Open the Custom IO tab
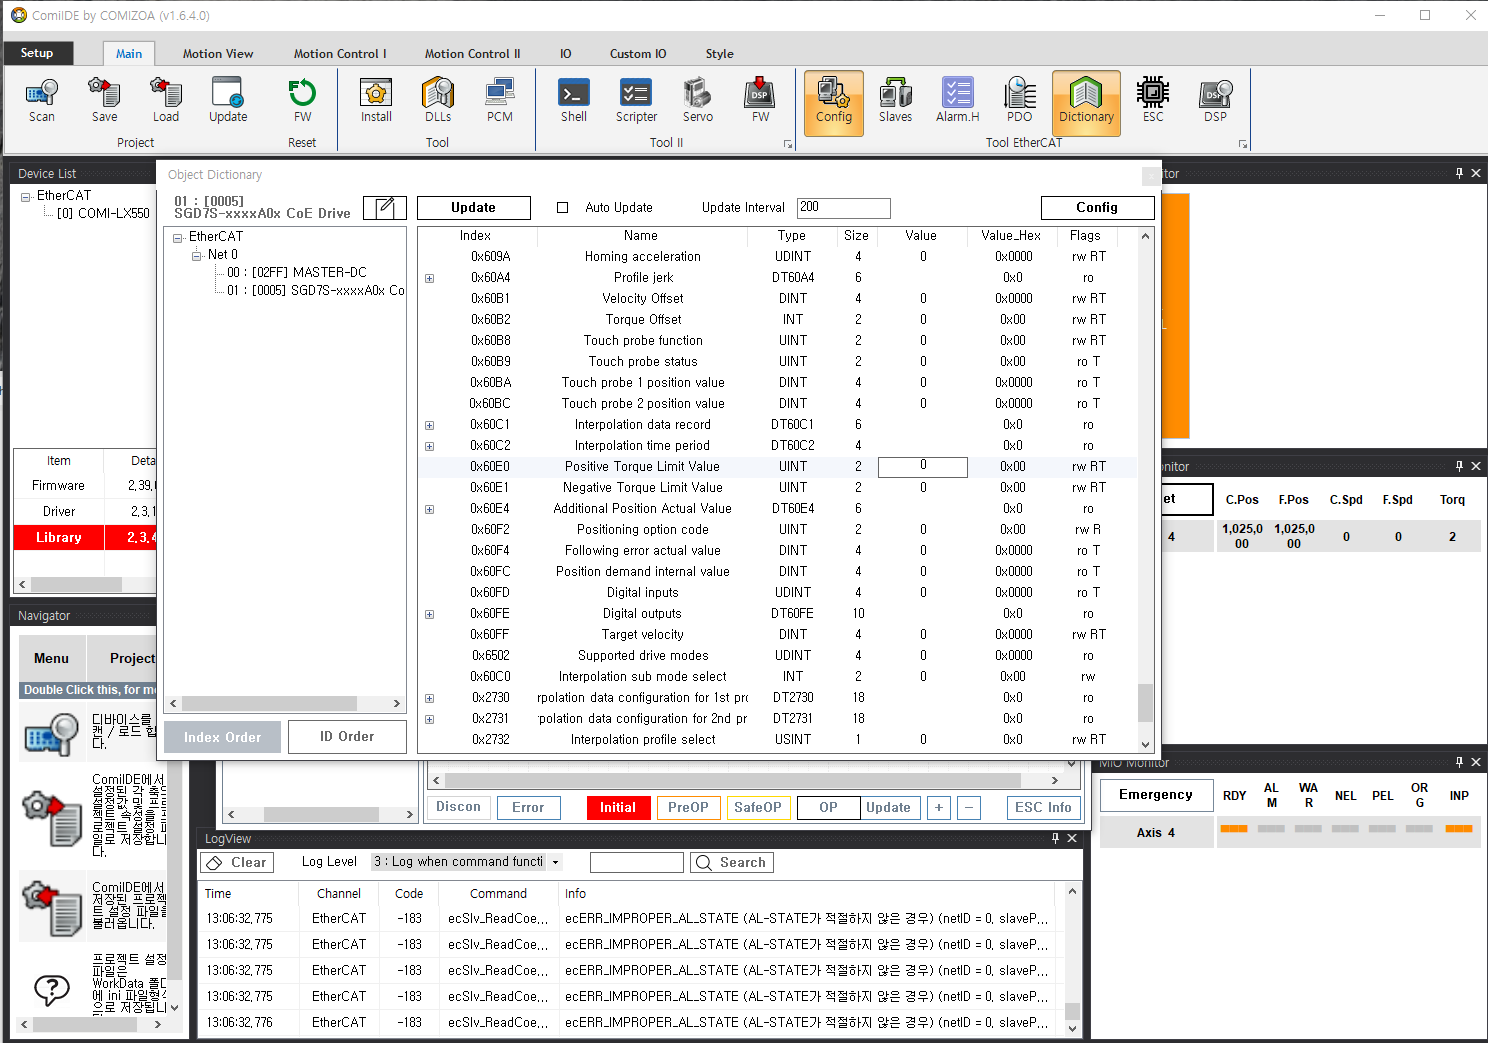 tap(638, 54)
